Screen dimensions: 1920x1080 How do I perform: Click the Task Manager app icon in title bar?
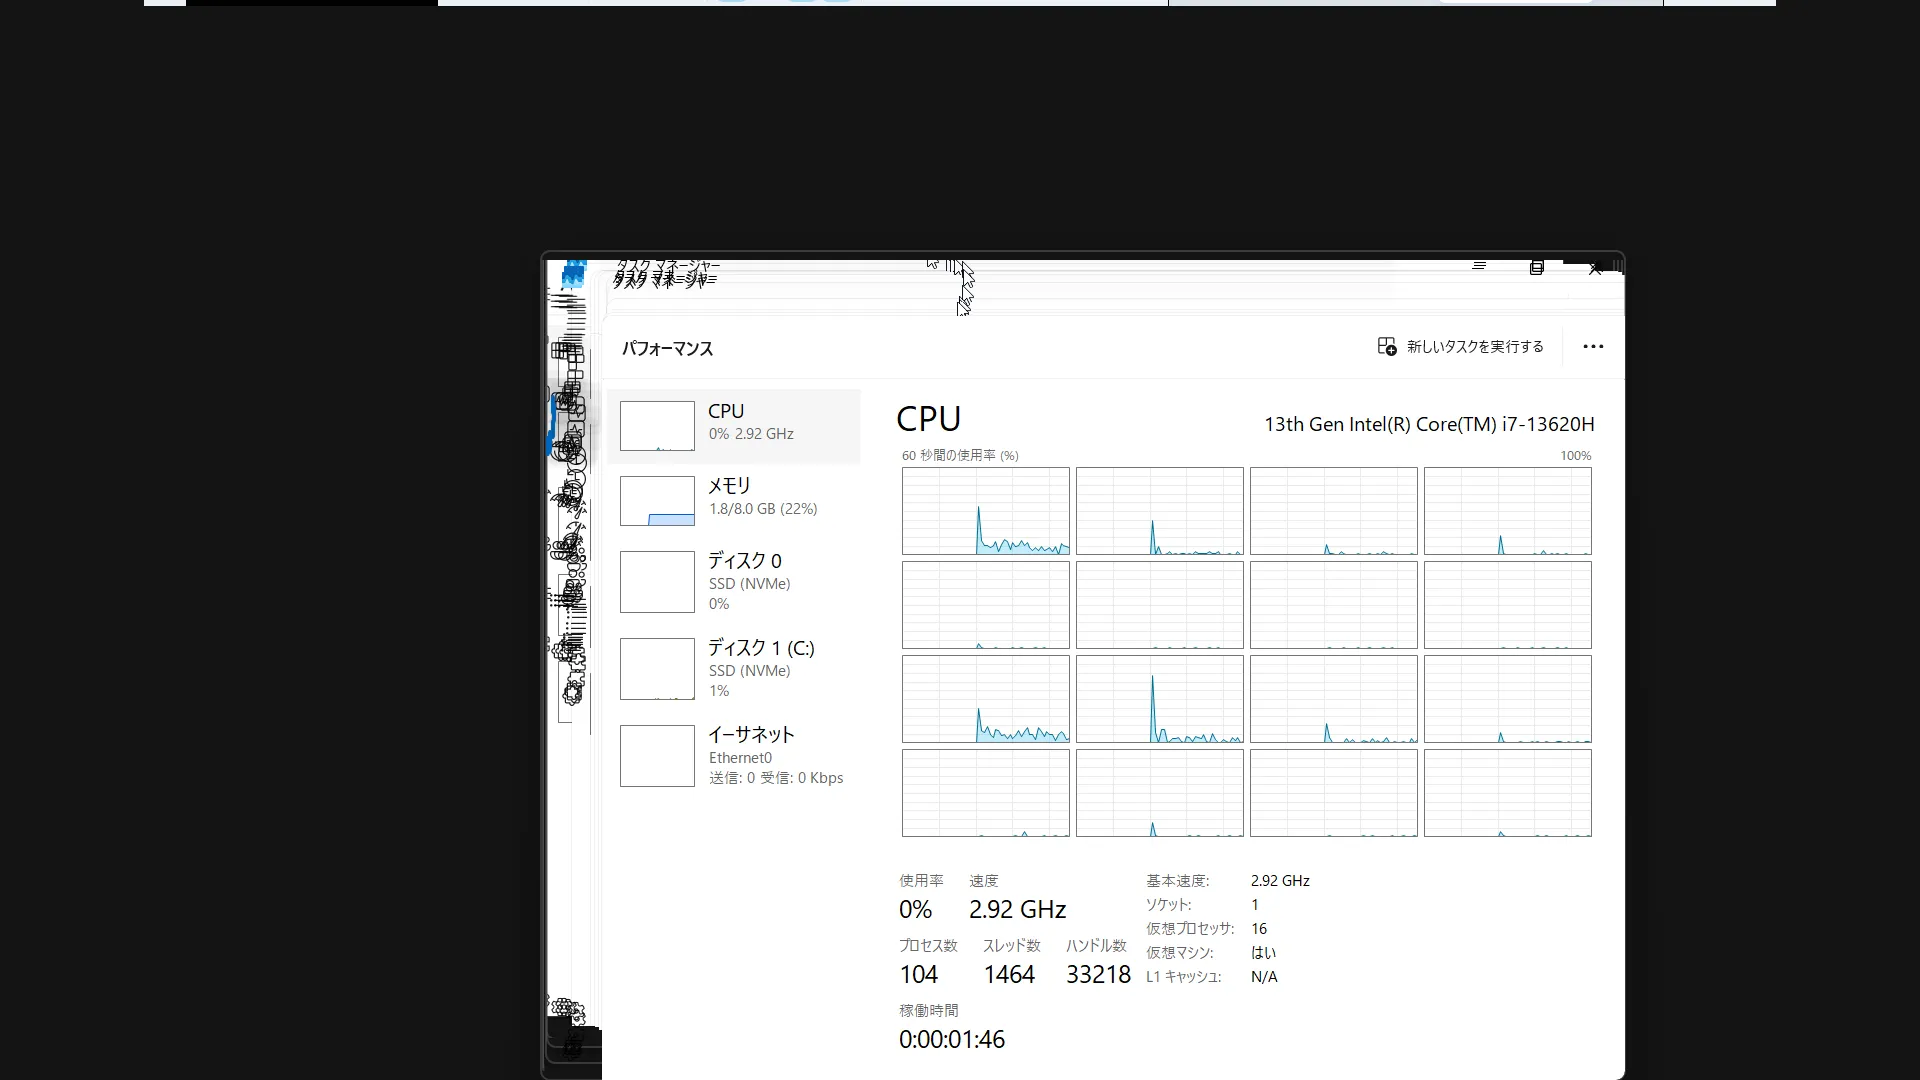coord(573,274)
